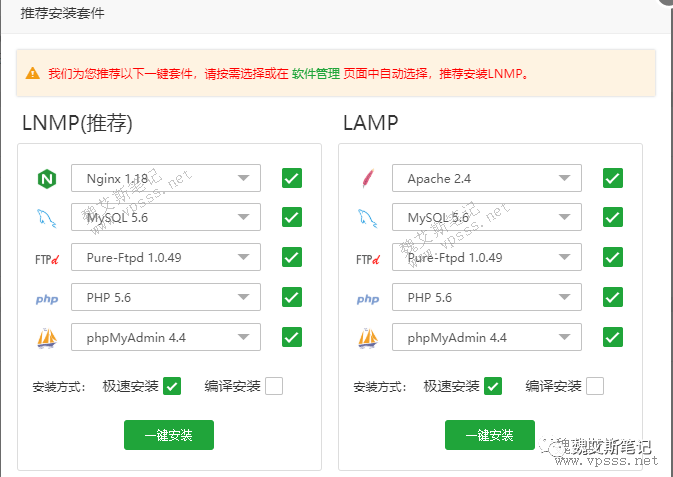Open the Apache 2.4 version dropdown

pos(487,178)
